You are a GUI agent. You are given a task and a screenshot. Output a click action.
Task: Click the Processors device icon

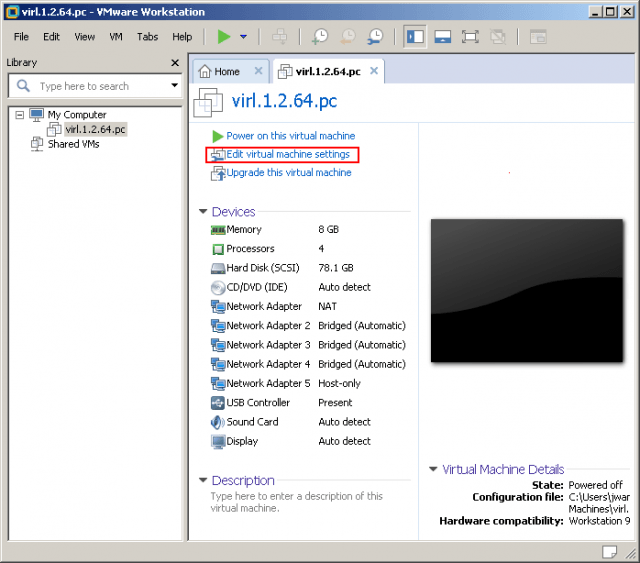click(x=218, y=249)
